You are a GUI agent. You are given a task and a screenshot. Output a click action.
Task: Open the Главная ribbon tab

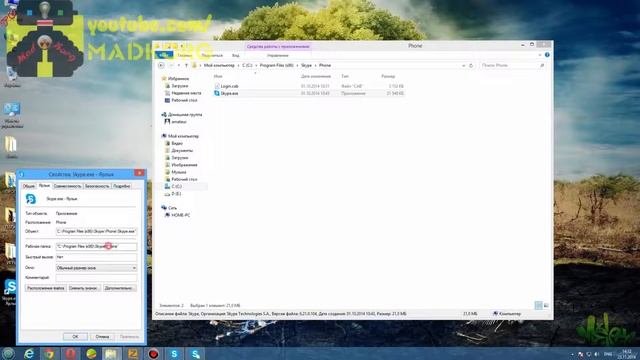(185, 55)
